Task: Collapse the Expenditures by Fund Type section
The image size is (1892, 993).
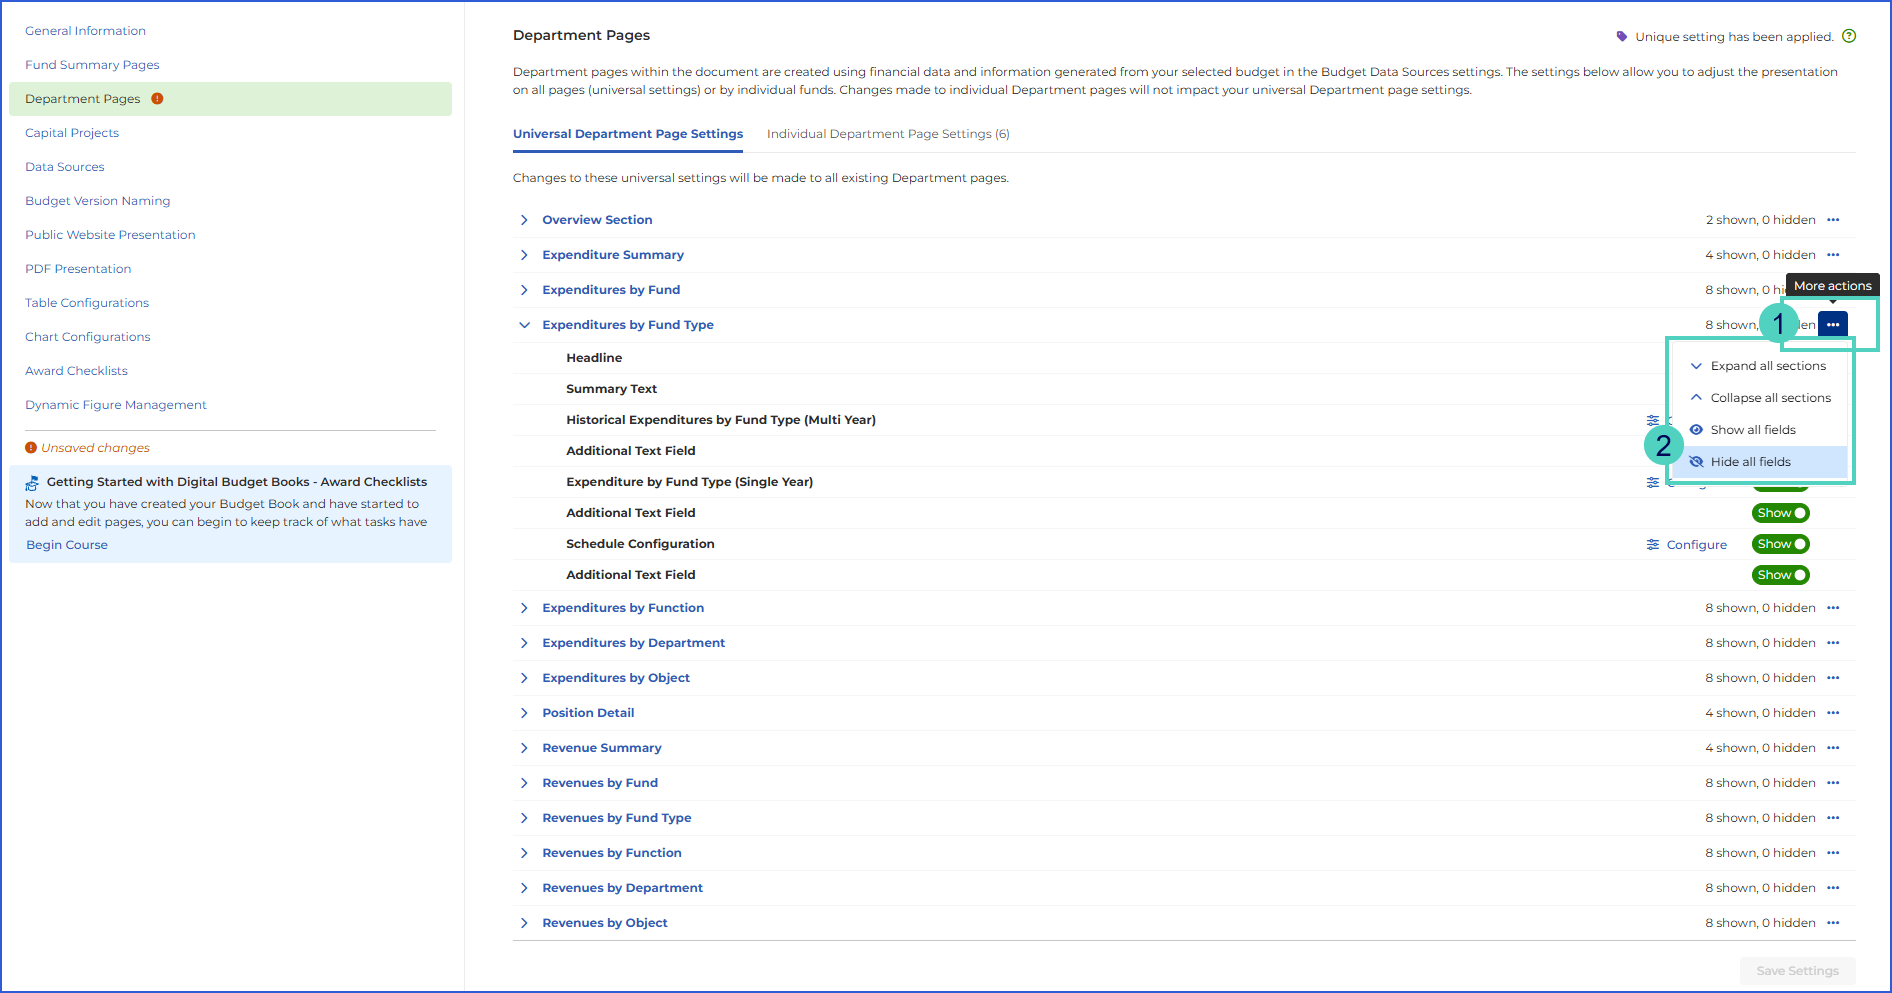Action: [x=524, y=325]
